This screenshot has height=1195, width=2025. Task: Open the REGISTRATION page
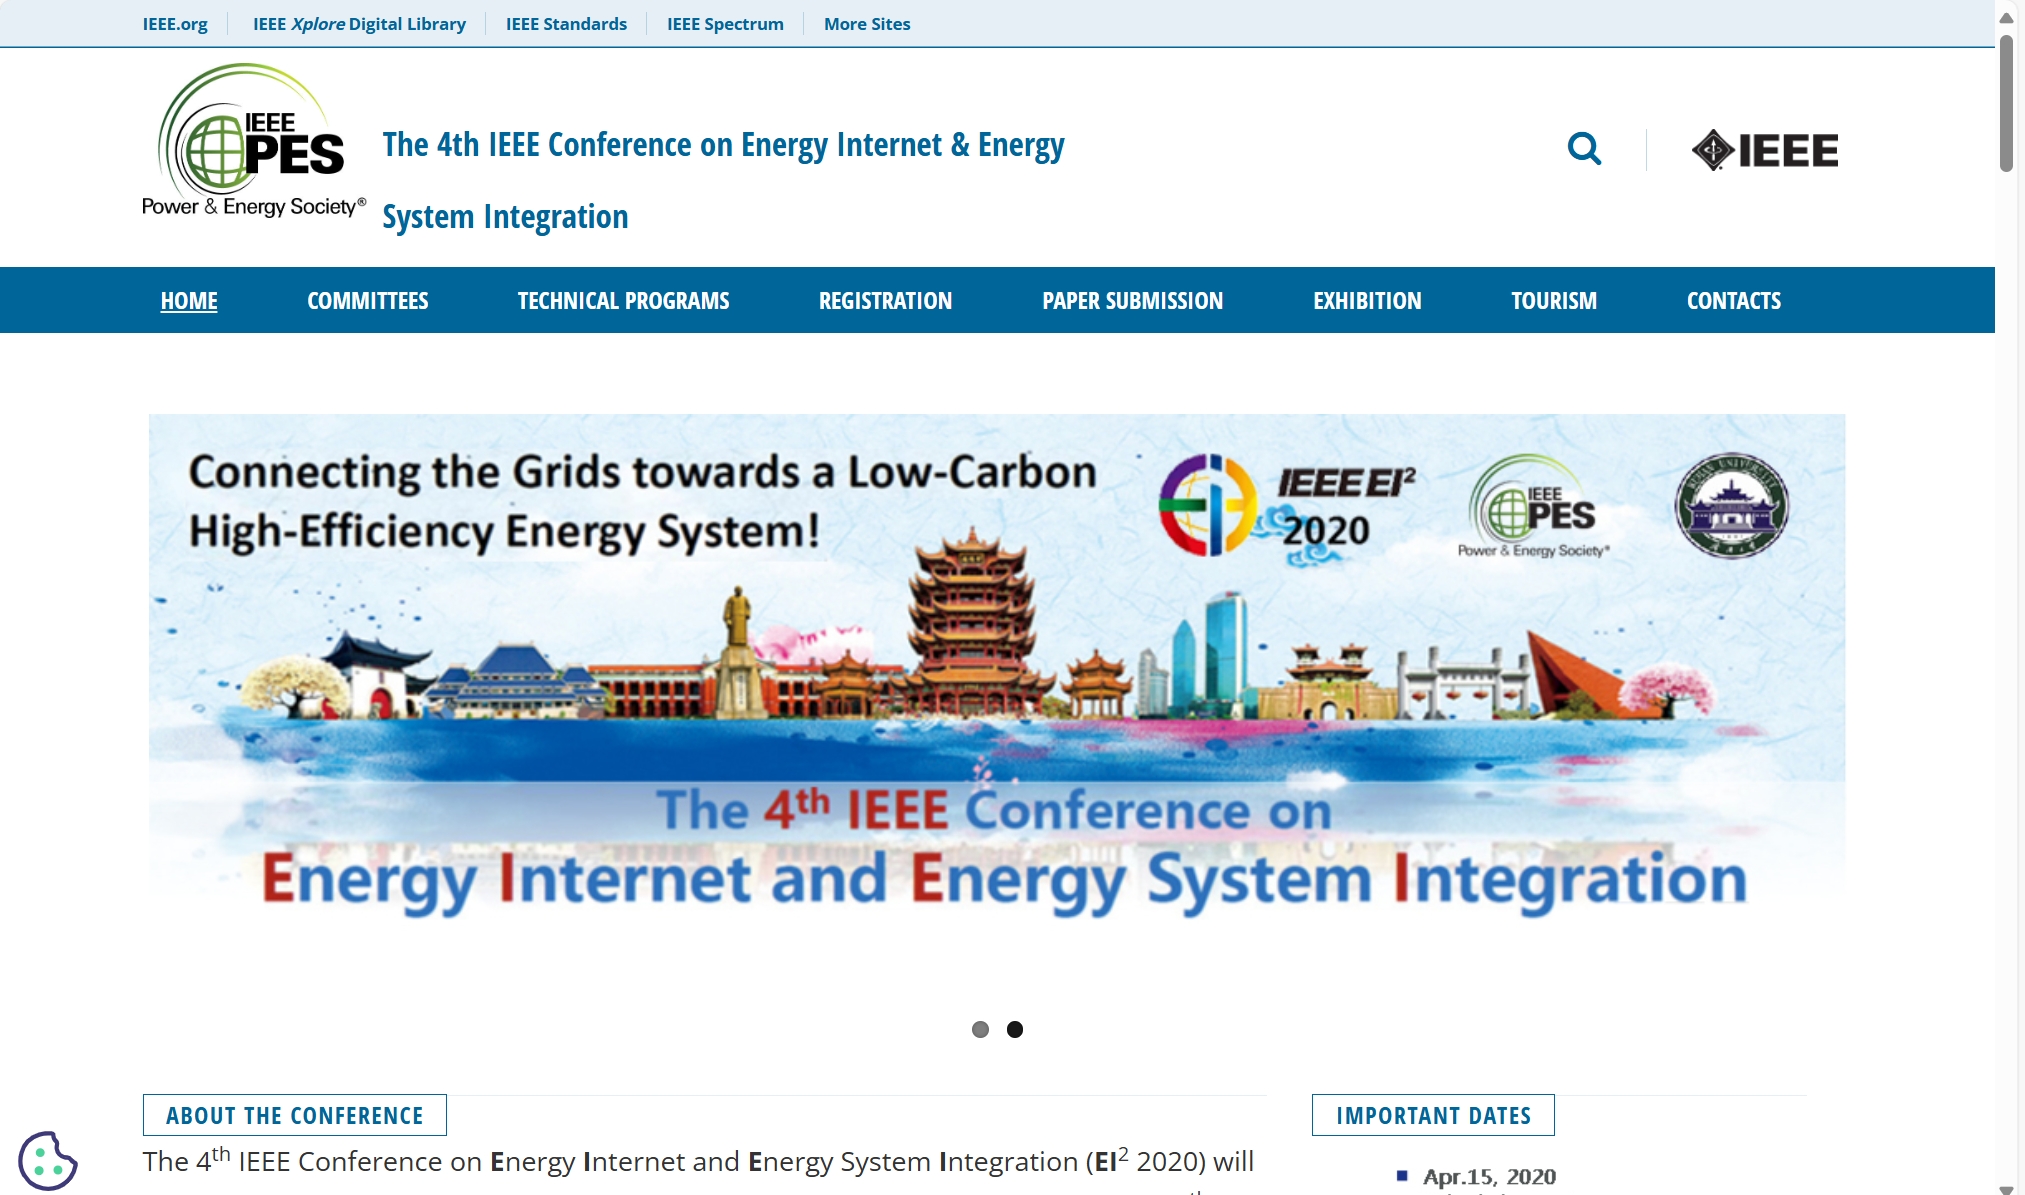(x=885, y=300)
